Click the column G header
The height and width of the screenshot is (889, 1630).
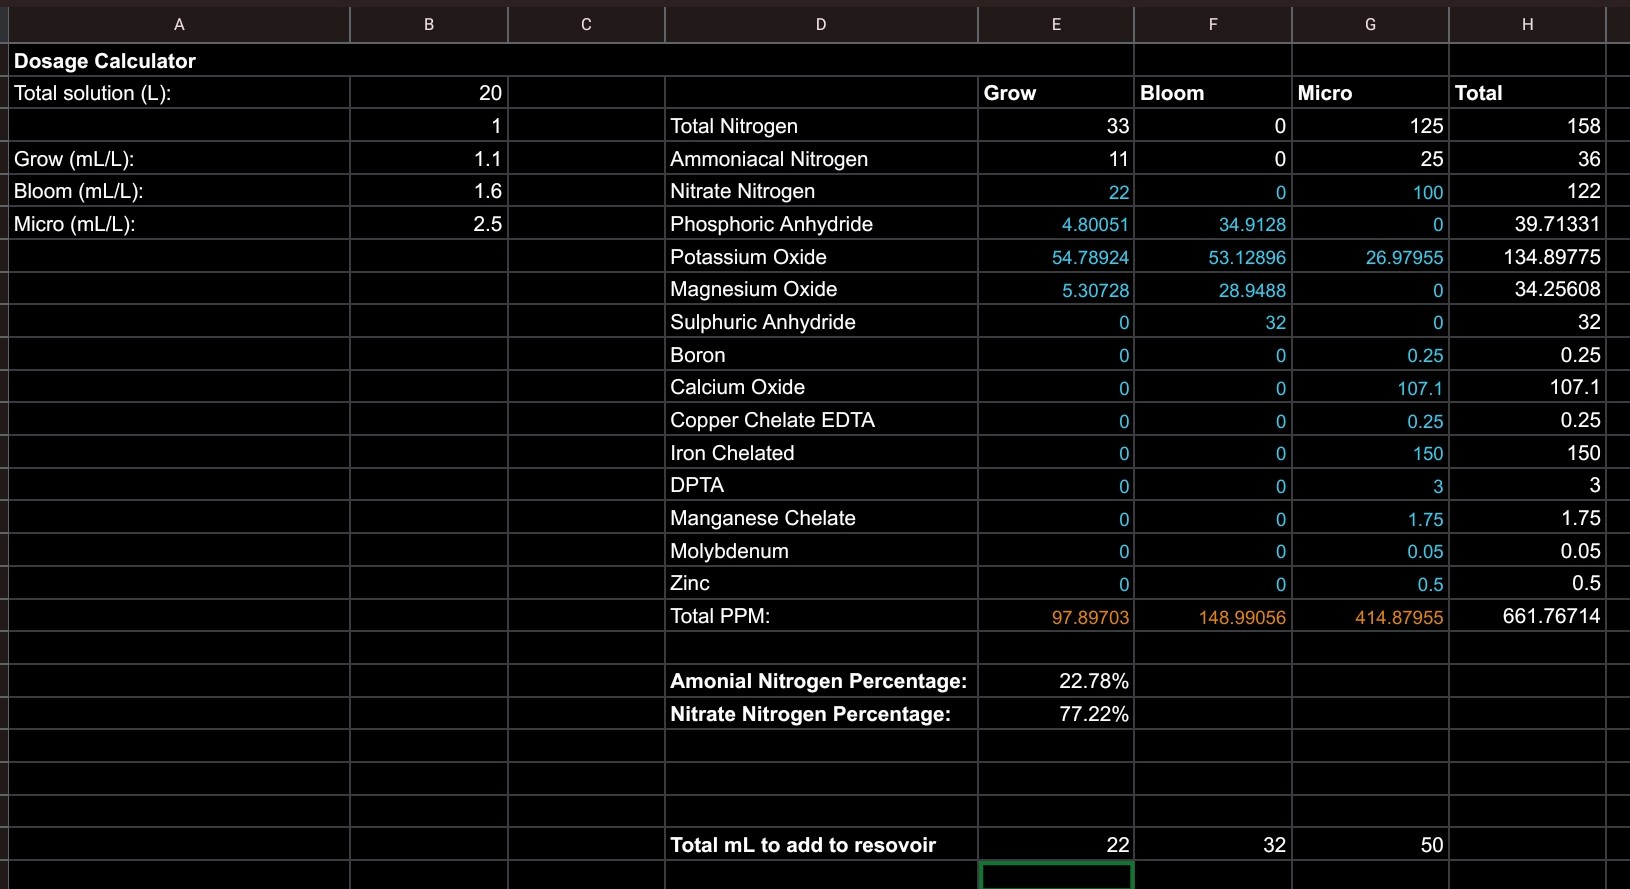pyautogui.click(x=1370, y=24)
